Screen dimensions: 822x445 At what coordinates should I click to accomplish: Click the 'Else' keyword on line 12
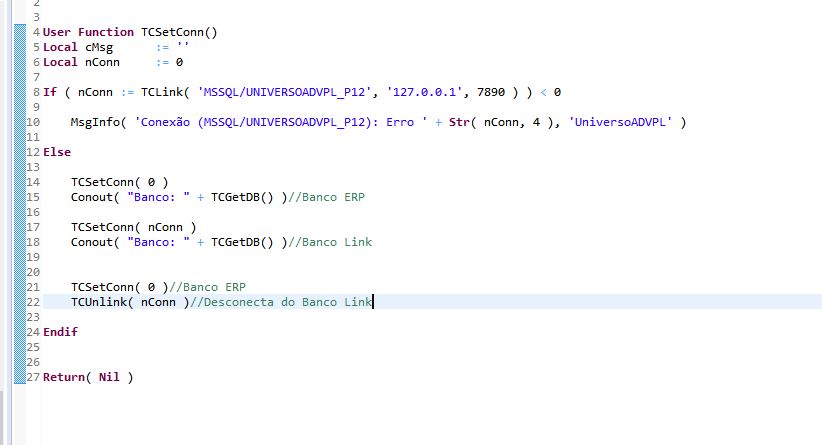pyautogui.click(x=57, y=152)
